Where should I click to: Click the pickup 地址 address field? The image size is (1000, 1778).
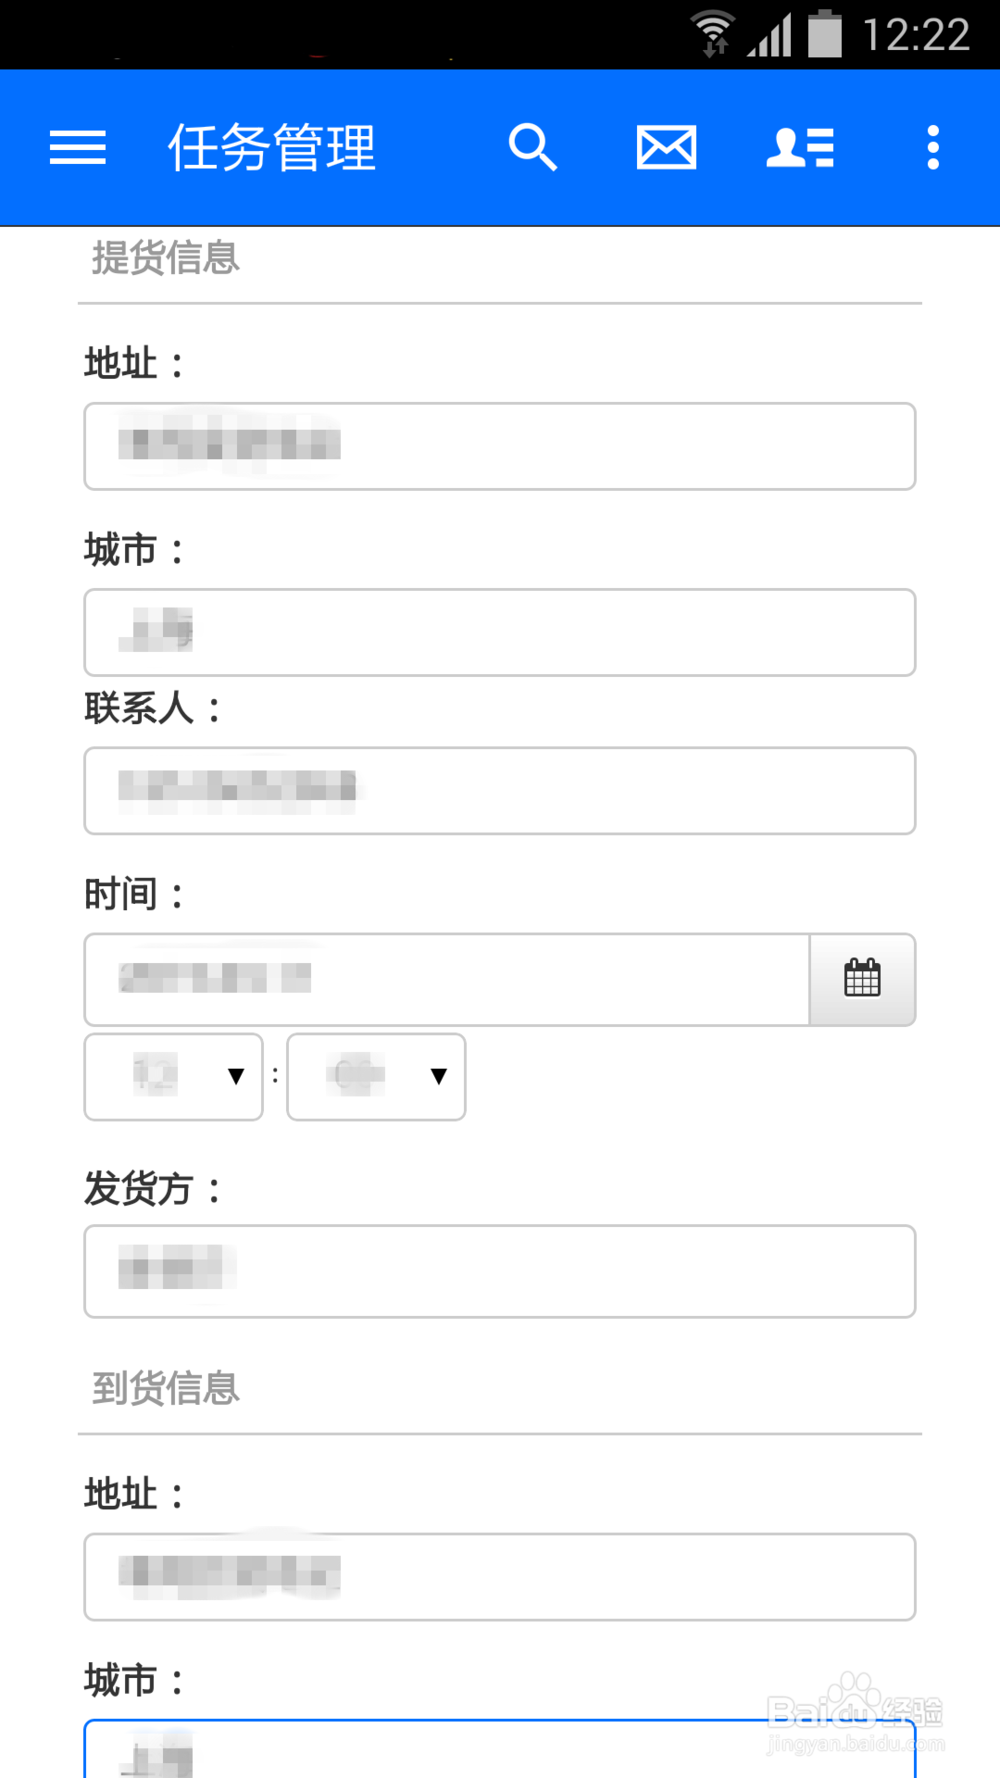coord(500,446)
